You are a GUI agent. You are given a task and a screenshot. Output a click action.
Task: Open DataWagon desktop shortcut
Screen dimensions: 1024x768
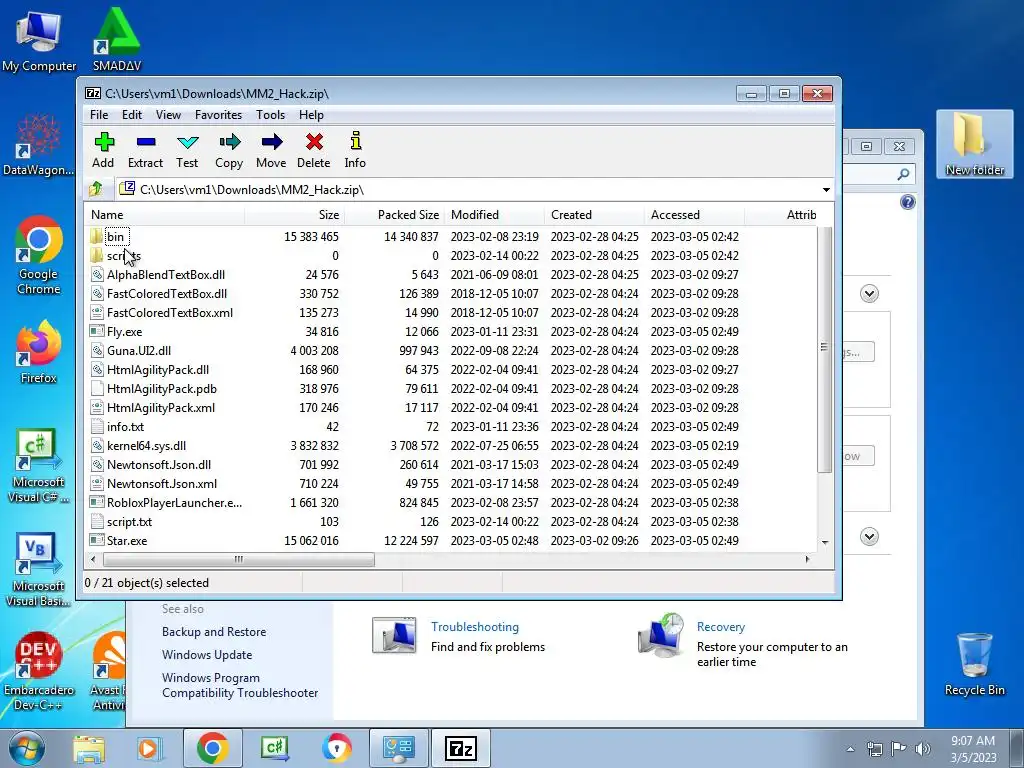(39, 144)
